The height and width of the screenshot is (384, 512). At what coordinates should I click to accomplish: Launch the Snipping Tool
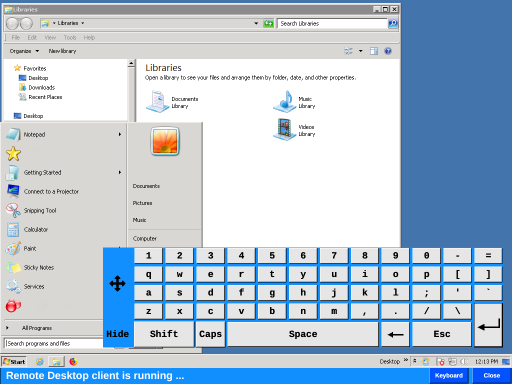(x=40, y=210)
